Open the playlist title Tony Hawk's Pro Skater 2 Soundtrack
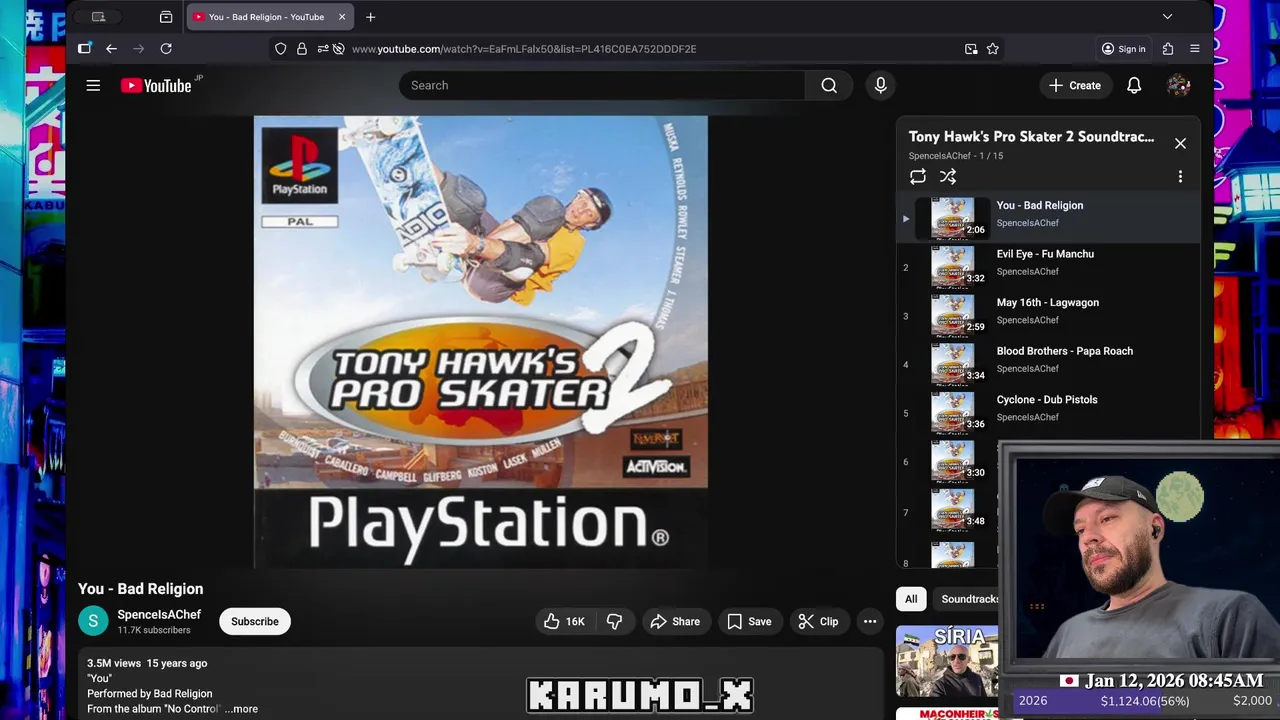Viewport: 1280px width, 720px height. coord(1031,137)
